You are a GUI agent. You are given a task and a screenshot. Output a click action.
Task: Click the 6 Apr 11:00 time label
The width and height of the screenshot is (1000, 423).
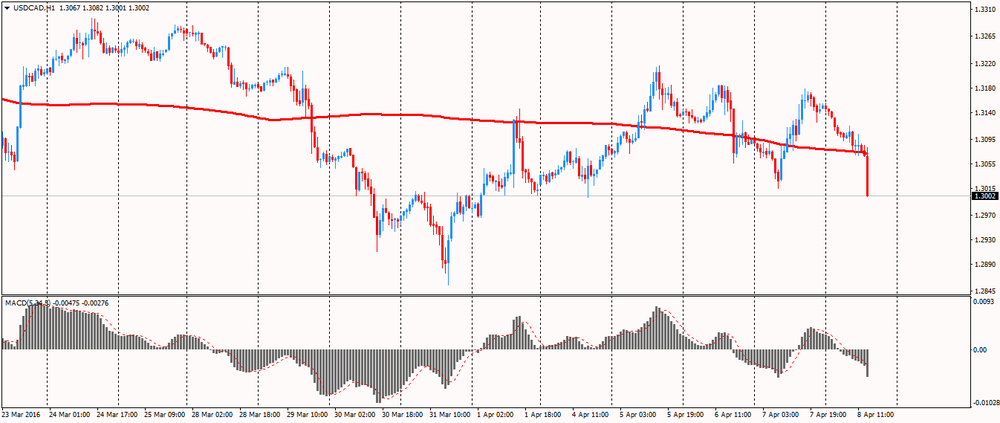(735, 413)
